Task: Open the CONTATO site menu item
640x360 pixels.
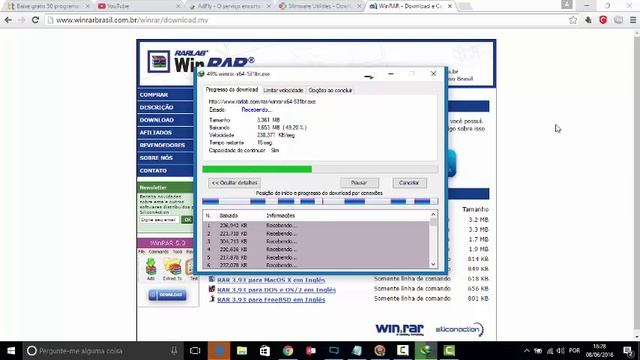Action: [x=165, y=171]
